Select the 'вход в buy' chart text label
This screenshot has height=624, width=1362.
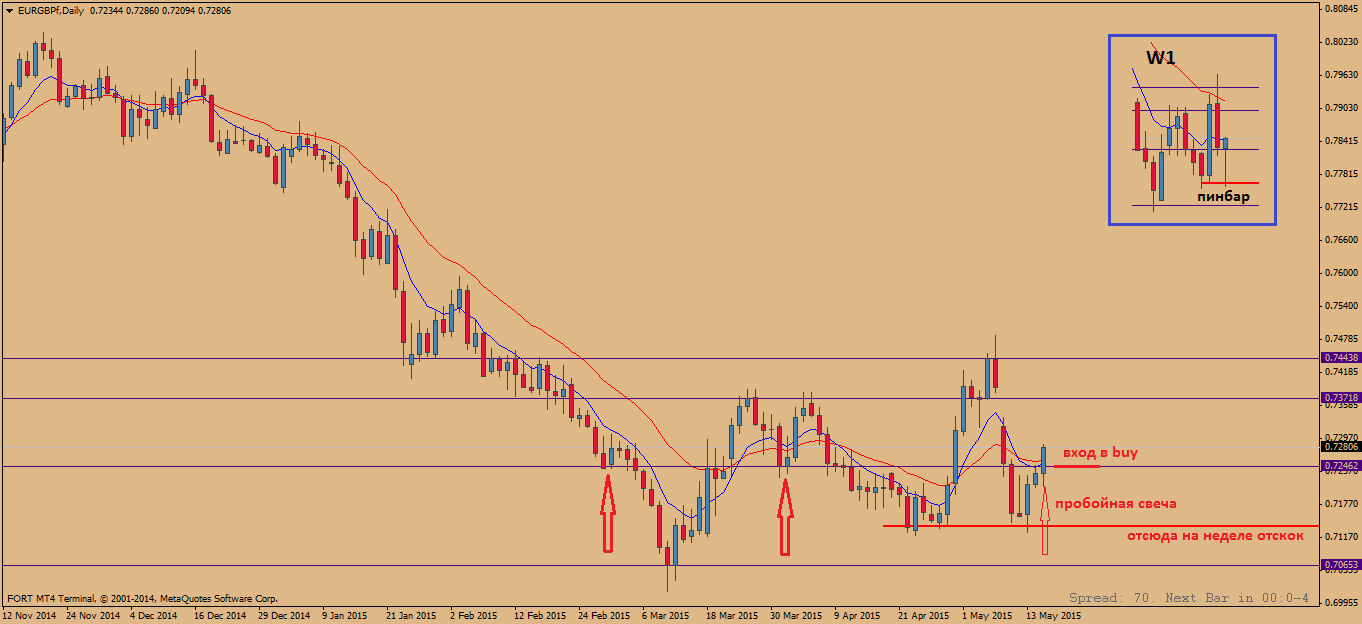click(1100, 453)
